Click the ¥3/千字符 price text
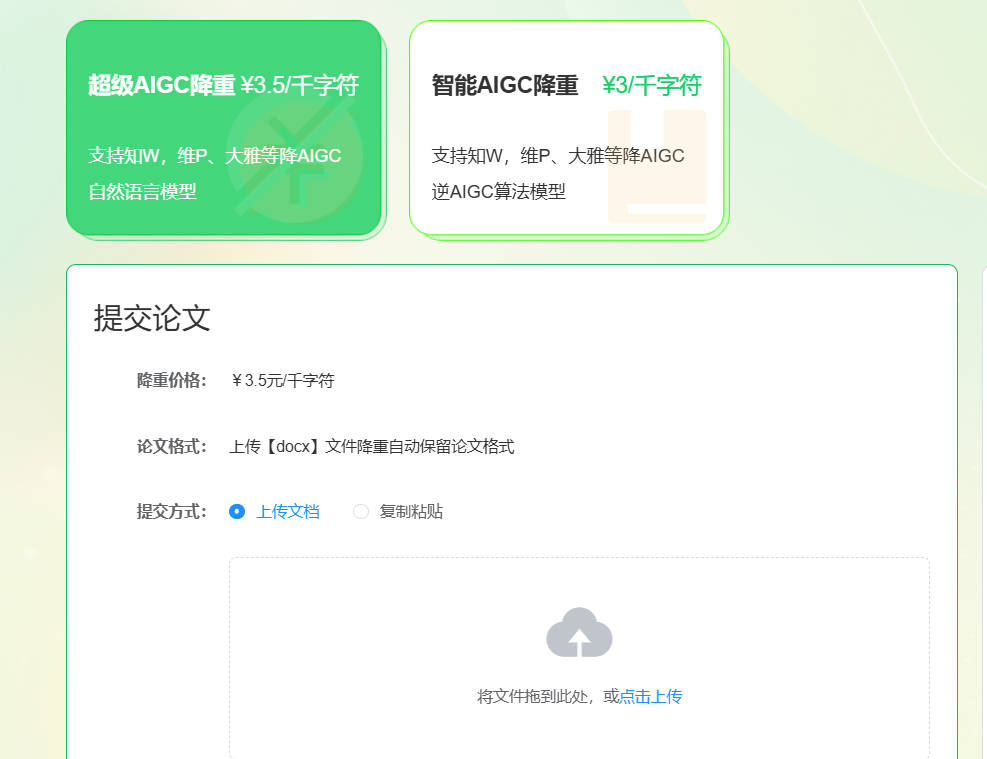This screenshot has height=759, width=987. 651,85
